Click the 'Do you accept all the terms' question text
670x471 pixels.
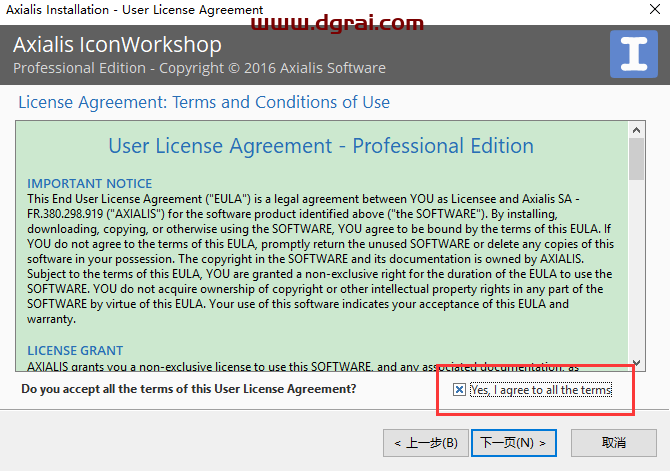[188, 389]
